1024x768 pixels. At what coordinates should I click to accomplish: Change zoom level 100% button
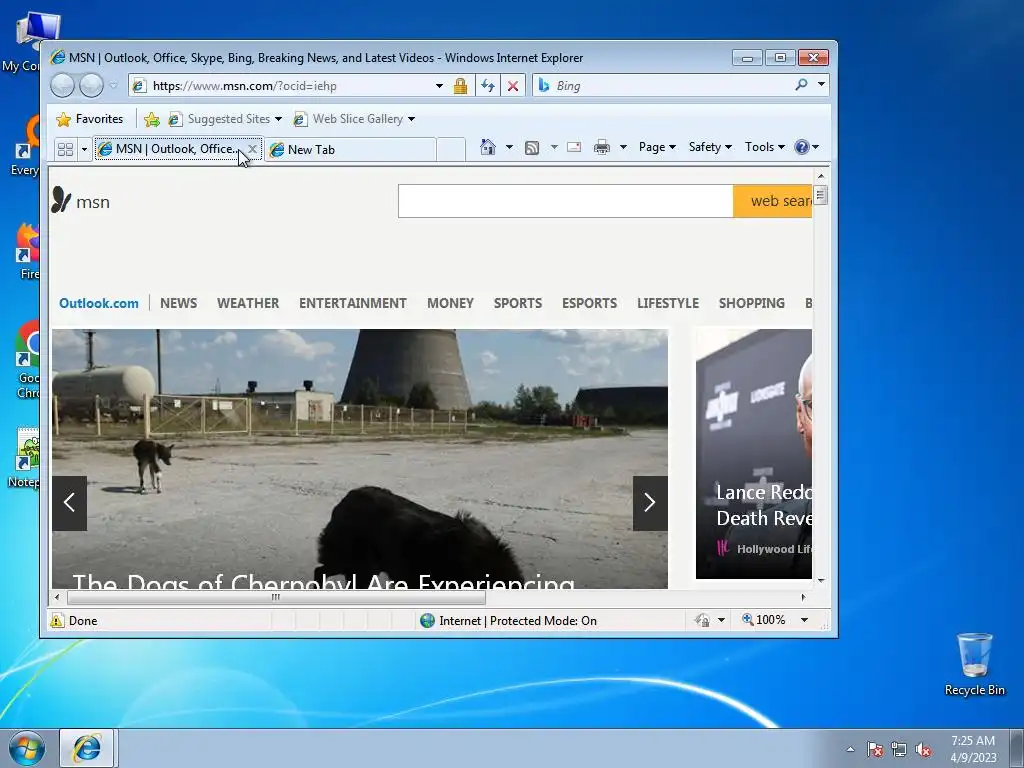(764, 620)
